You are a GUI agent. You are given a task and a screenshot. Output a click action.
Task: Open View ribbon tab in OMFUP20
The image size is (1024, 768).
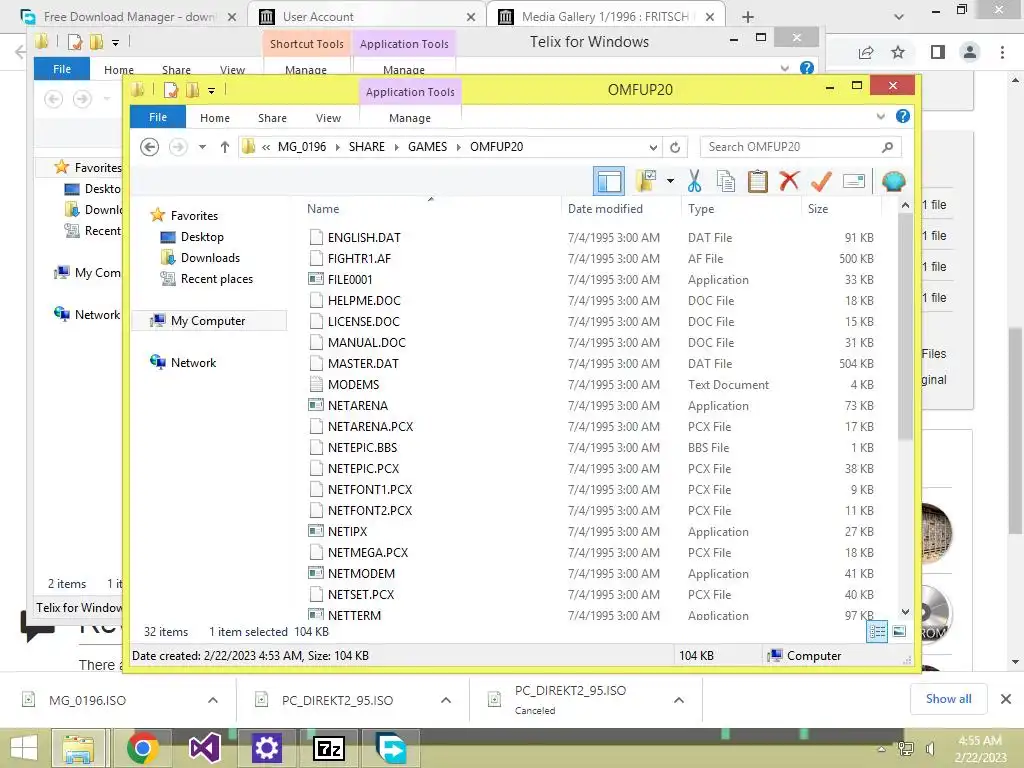click(328, 118)
